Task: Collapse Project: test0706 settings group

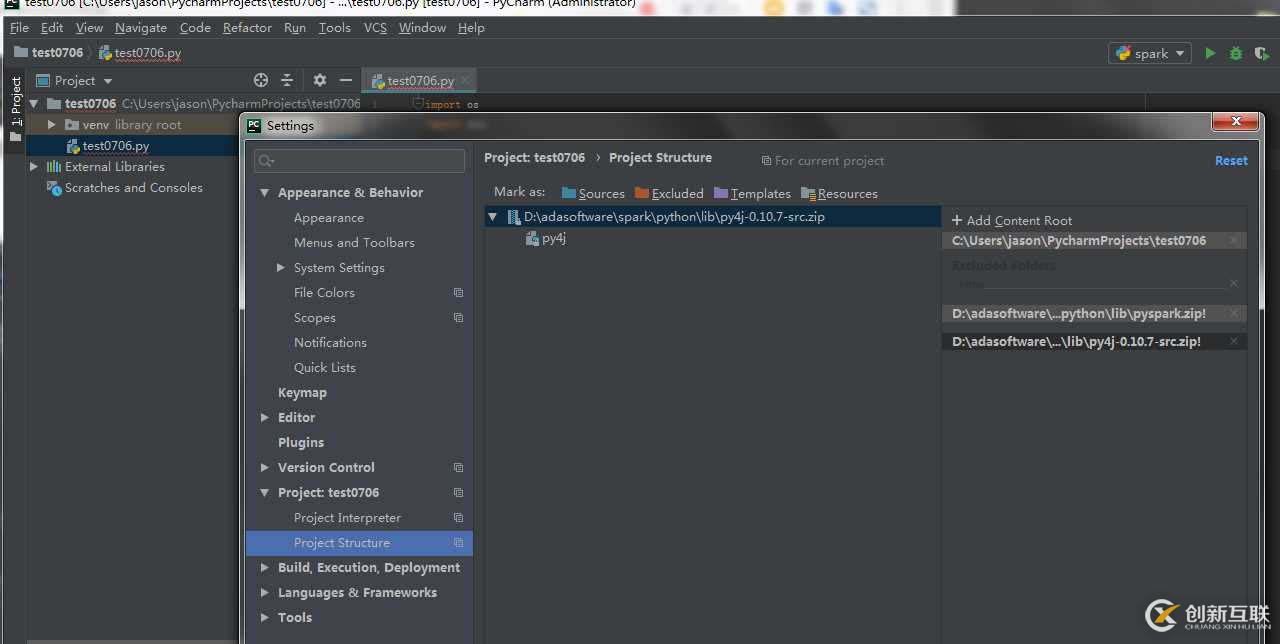Action: pyautogui.click(x=265, y=493)
